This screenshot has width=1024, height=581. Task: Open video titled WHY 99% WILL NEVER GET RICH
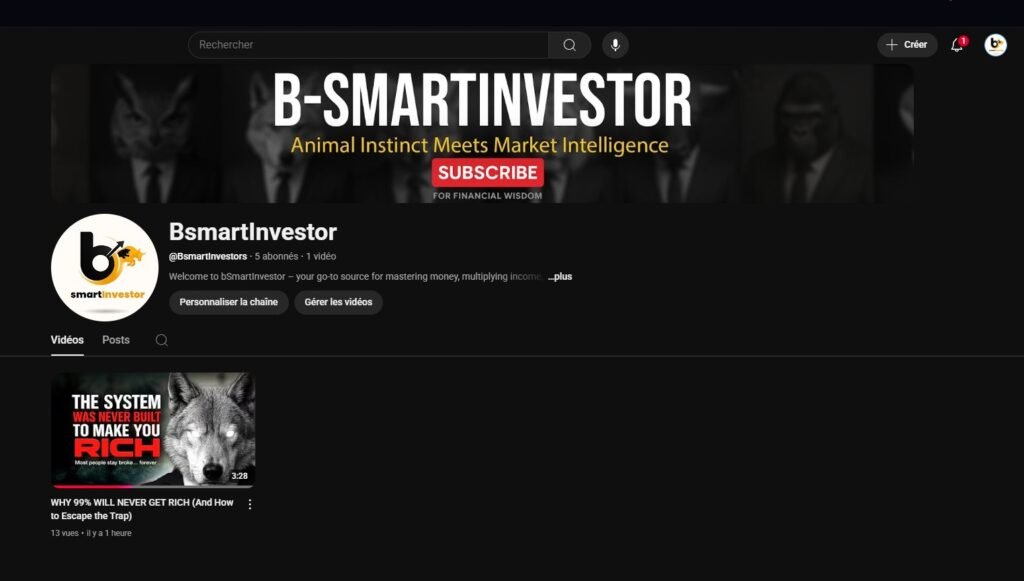tap(142, 509)
